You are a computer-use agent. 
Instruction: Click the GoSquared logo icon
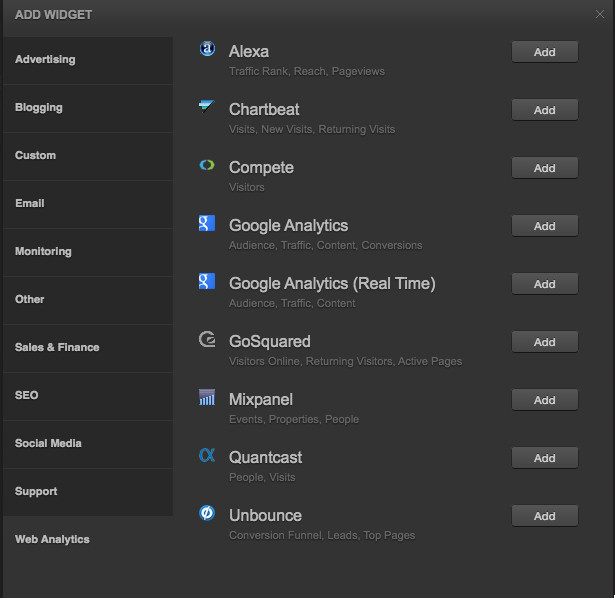click(207, 339)
